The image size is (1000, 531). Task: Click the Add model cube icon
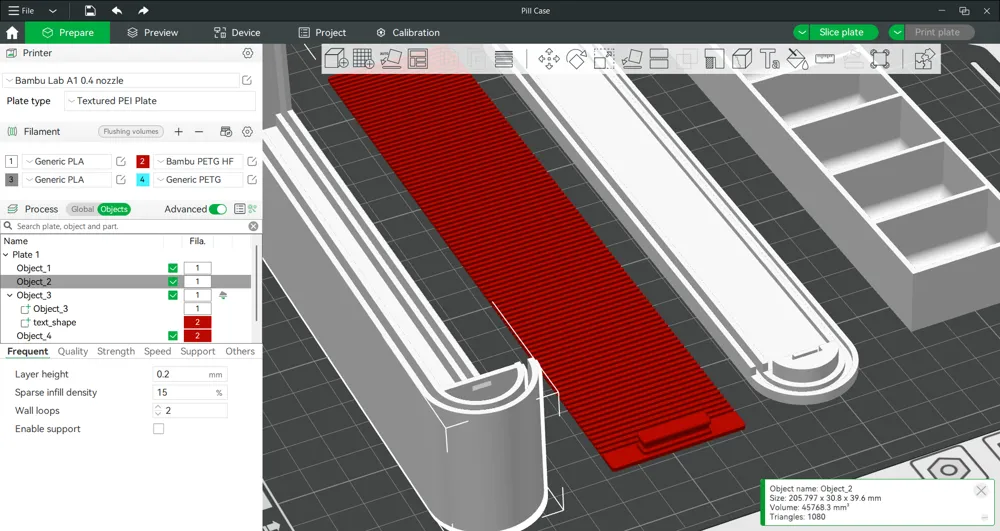(x=336, y=59)
